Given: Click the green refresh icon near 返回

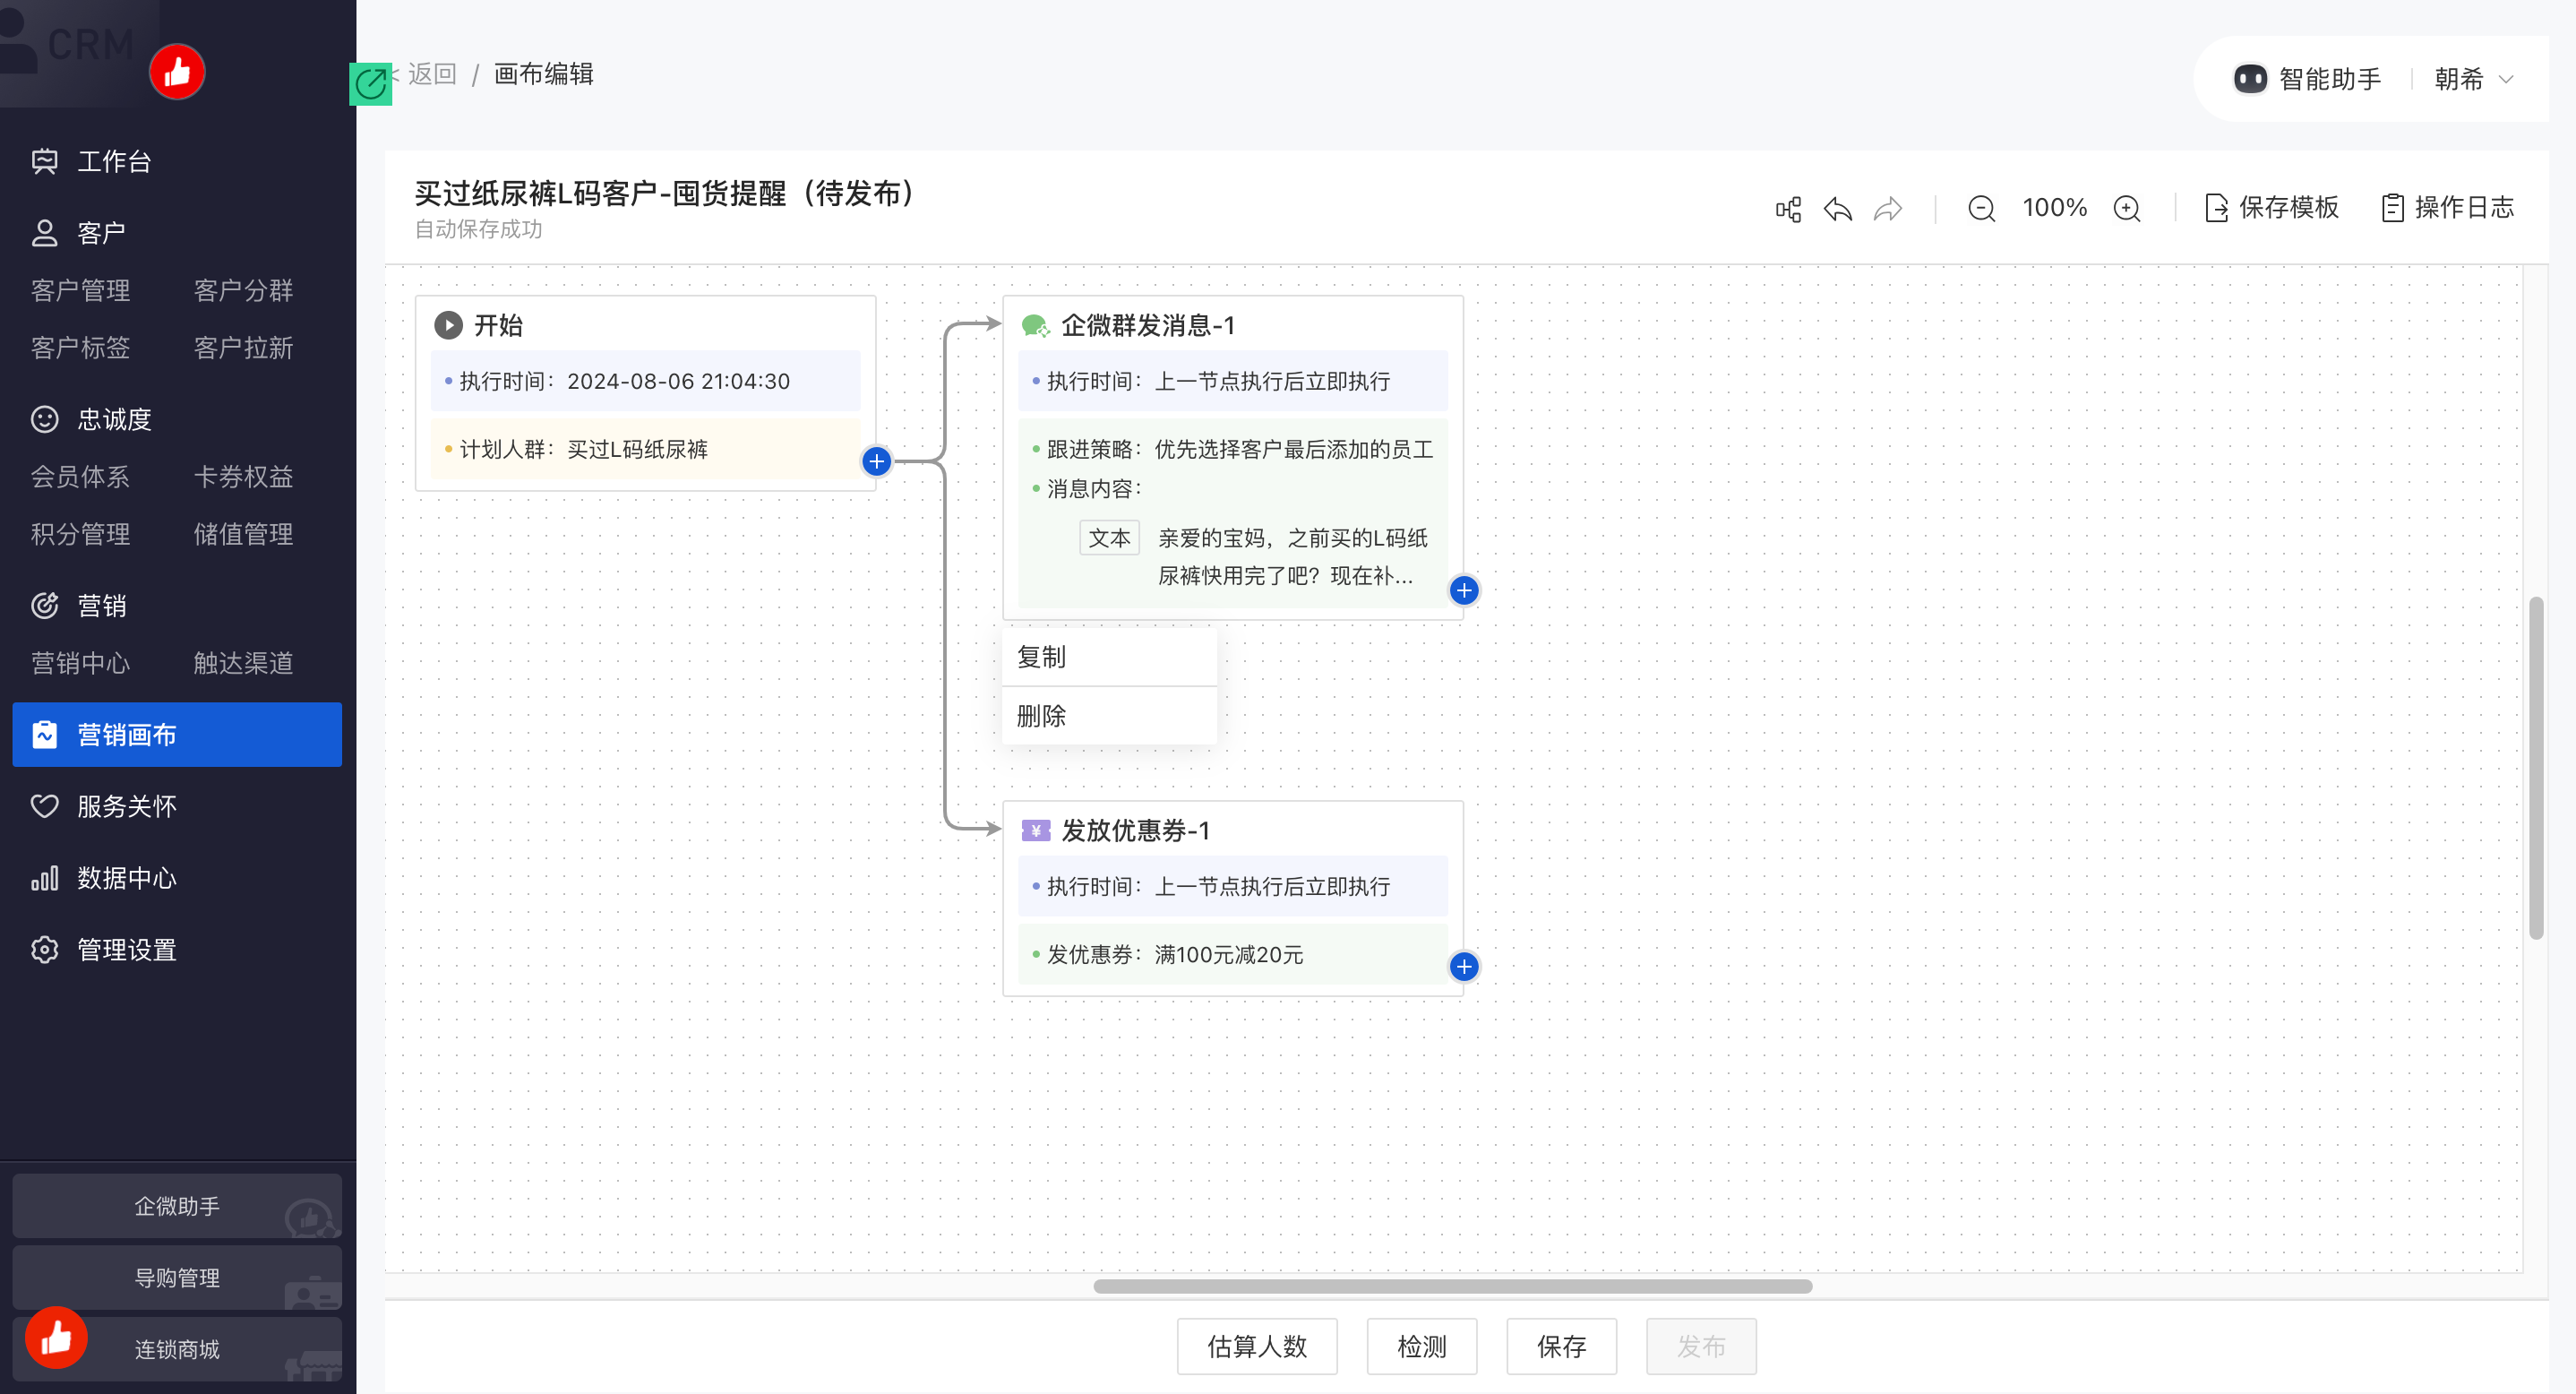Looking at the screenshot, I should 370,83.
